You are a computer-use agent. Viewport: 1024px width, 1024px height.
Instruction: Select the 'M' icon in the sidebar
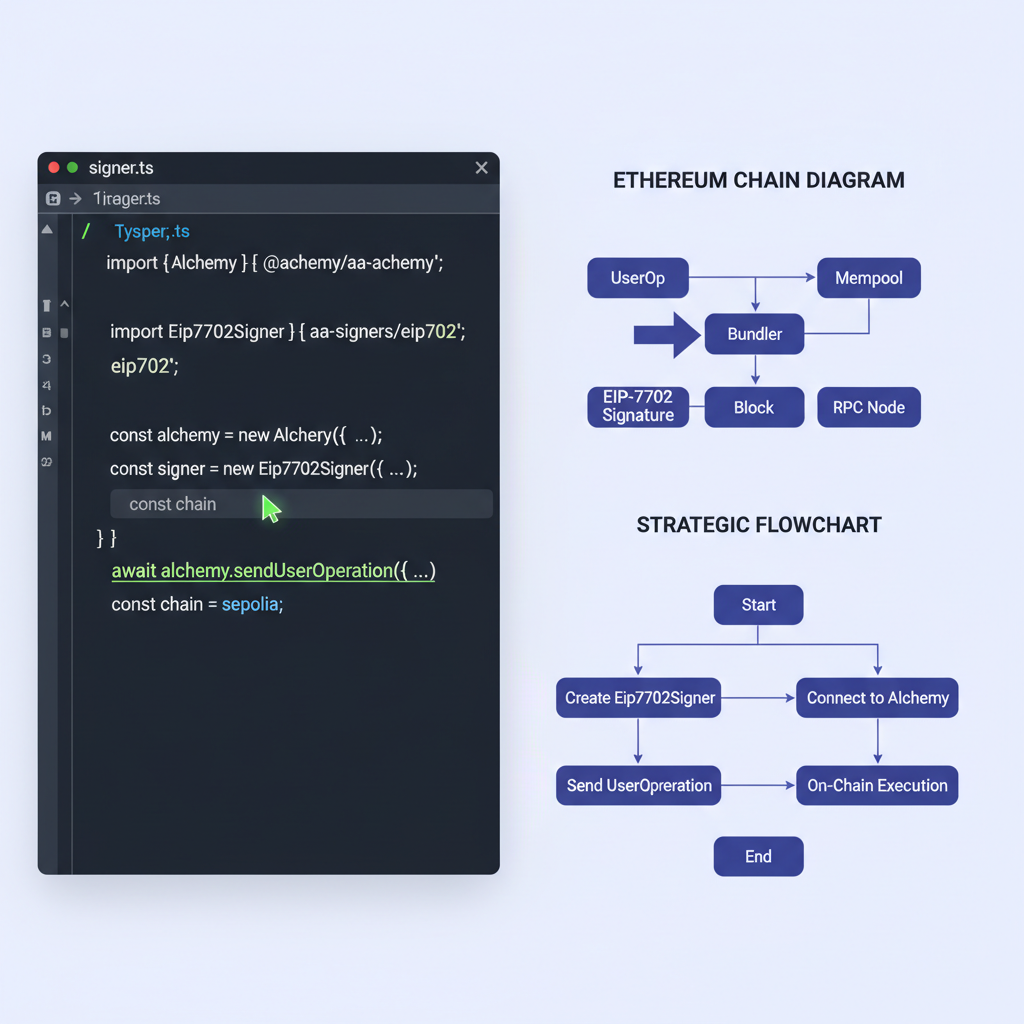tap(46, 437)
